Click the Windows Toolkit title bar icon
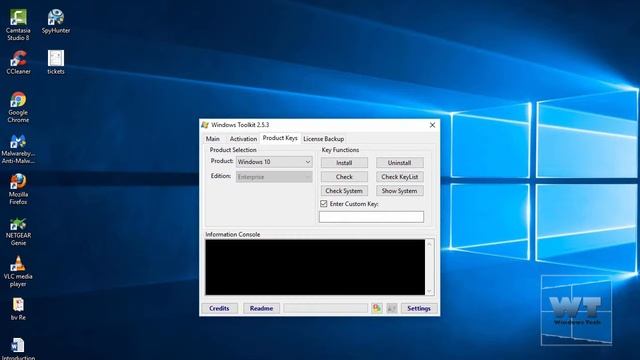This screenshot has height=360, width=640. 205,125
